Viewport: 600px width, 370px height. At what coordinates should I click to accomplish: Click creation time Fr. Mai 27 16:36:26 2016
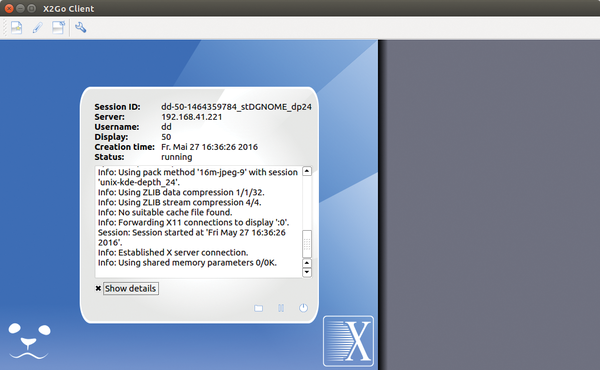tap(209, 147)
